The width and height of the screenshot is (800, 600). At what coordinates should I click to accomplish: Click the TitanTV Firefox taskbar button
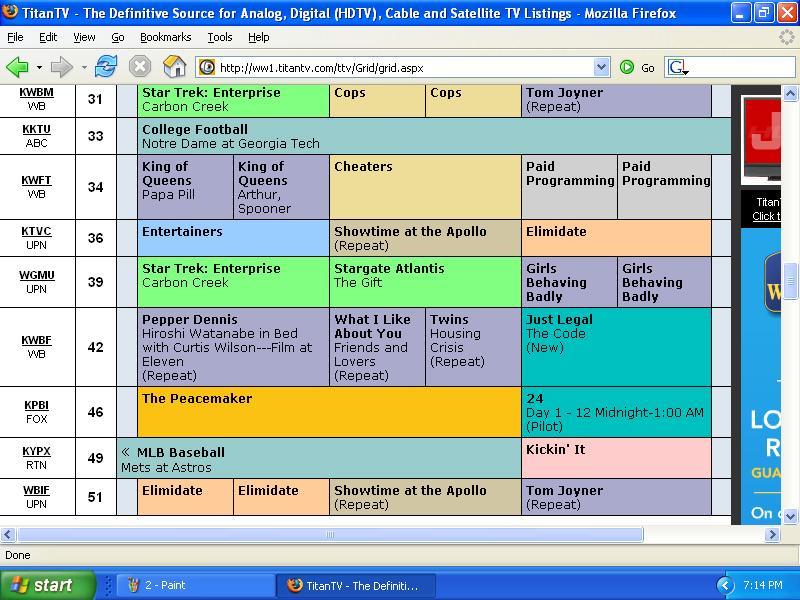[x=356, y=585]
